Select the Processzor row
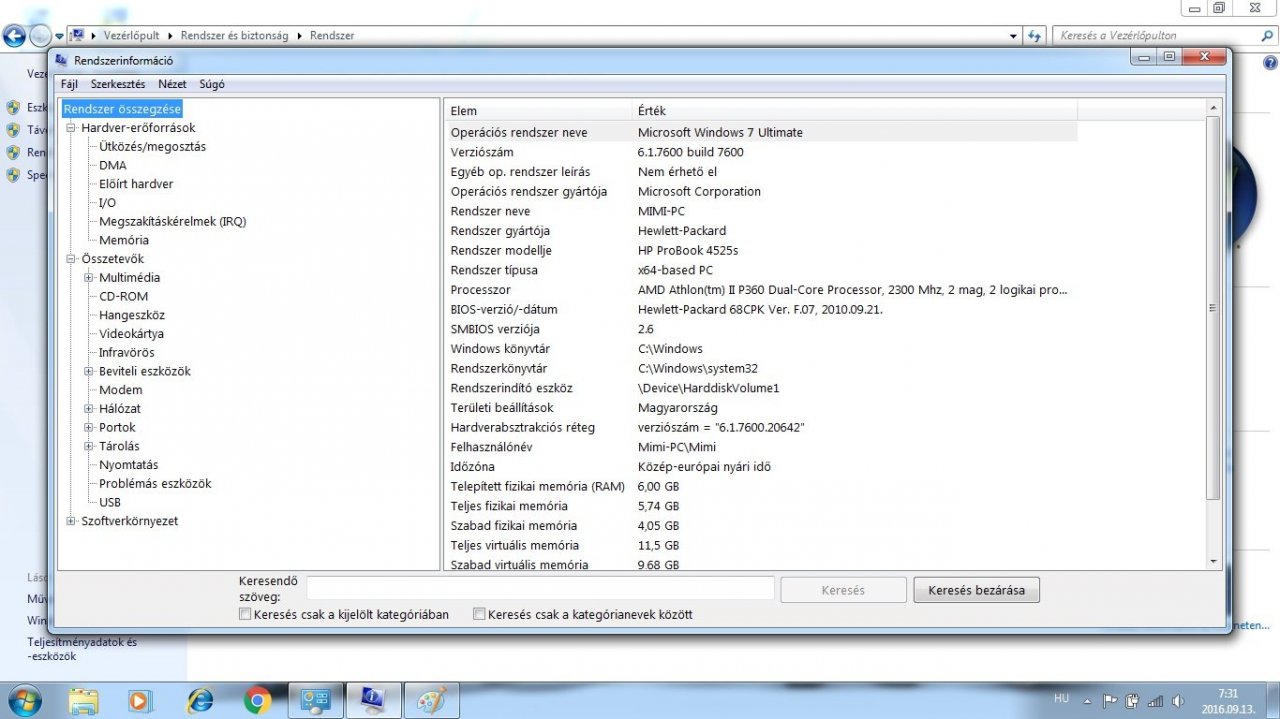Image resolution: width=1280 pixels, height=719 pixels. [x=761, y=290]
